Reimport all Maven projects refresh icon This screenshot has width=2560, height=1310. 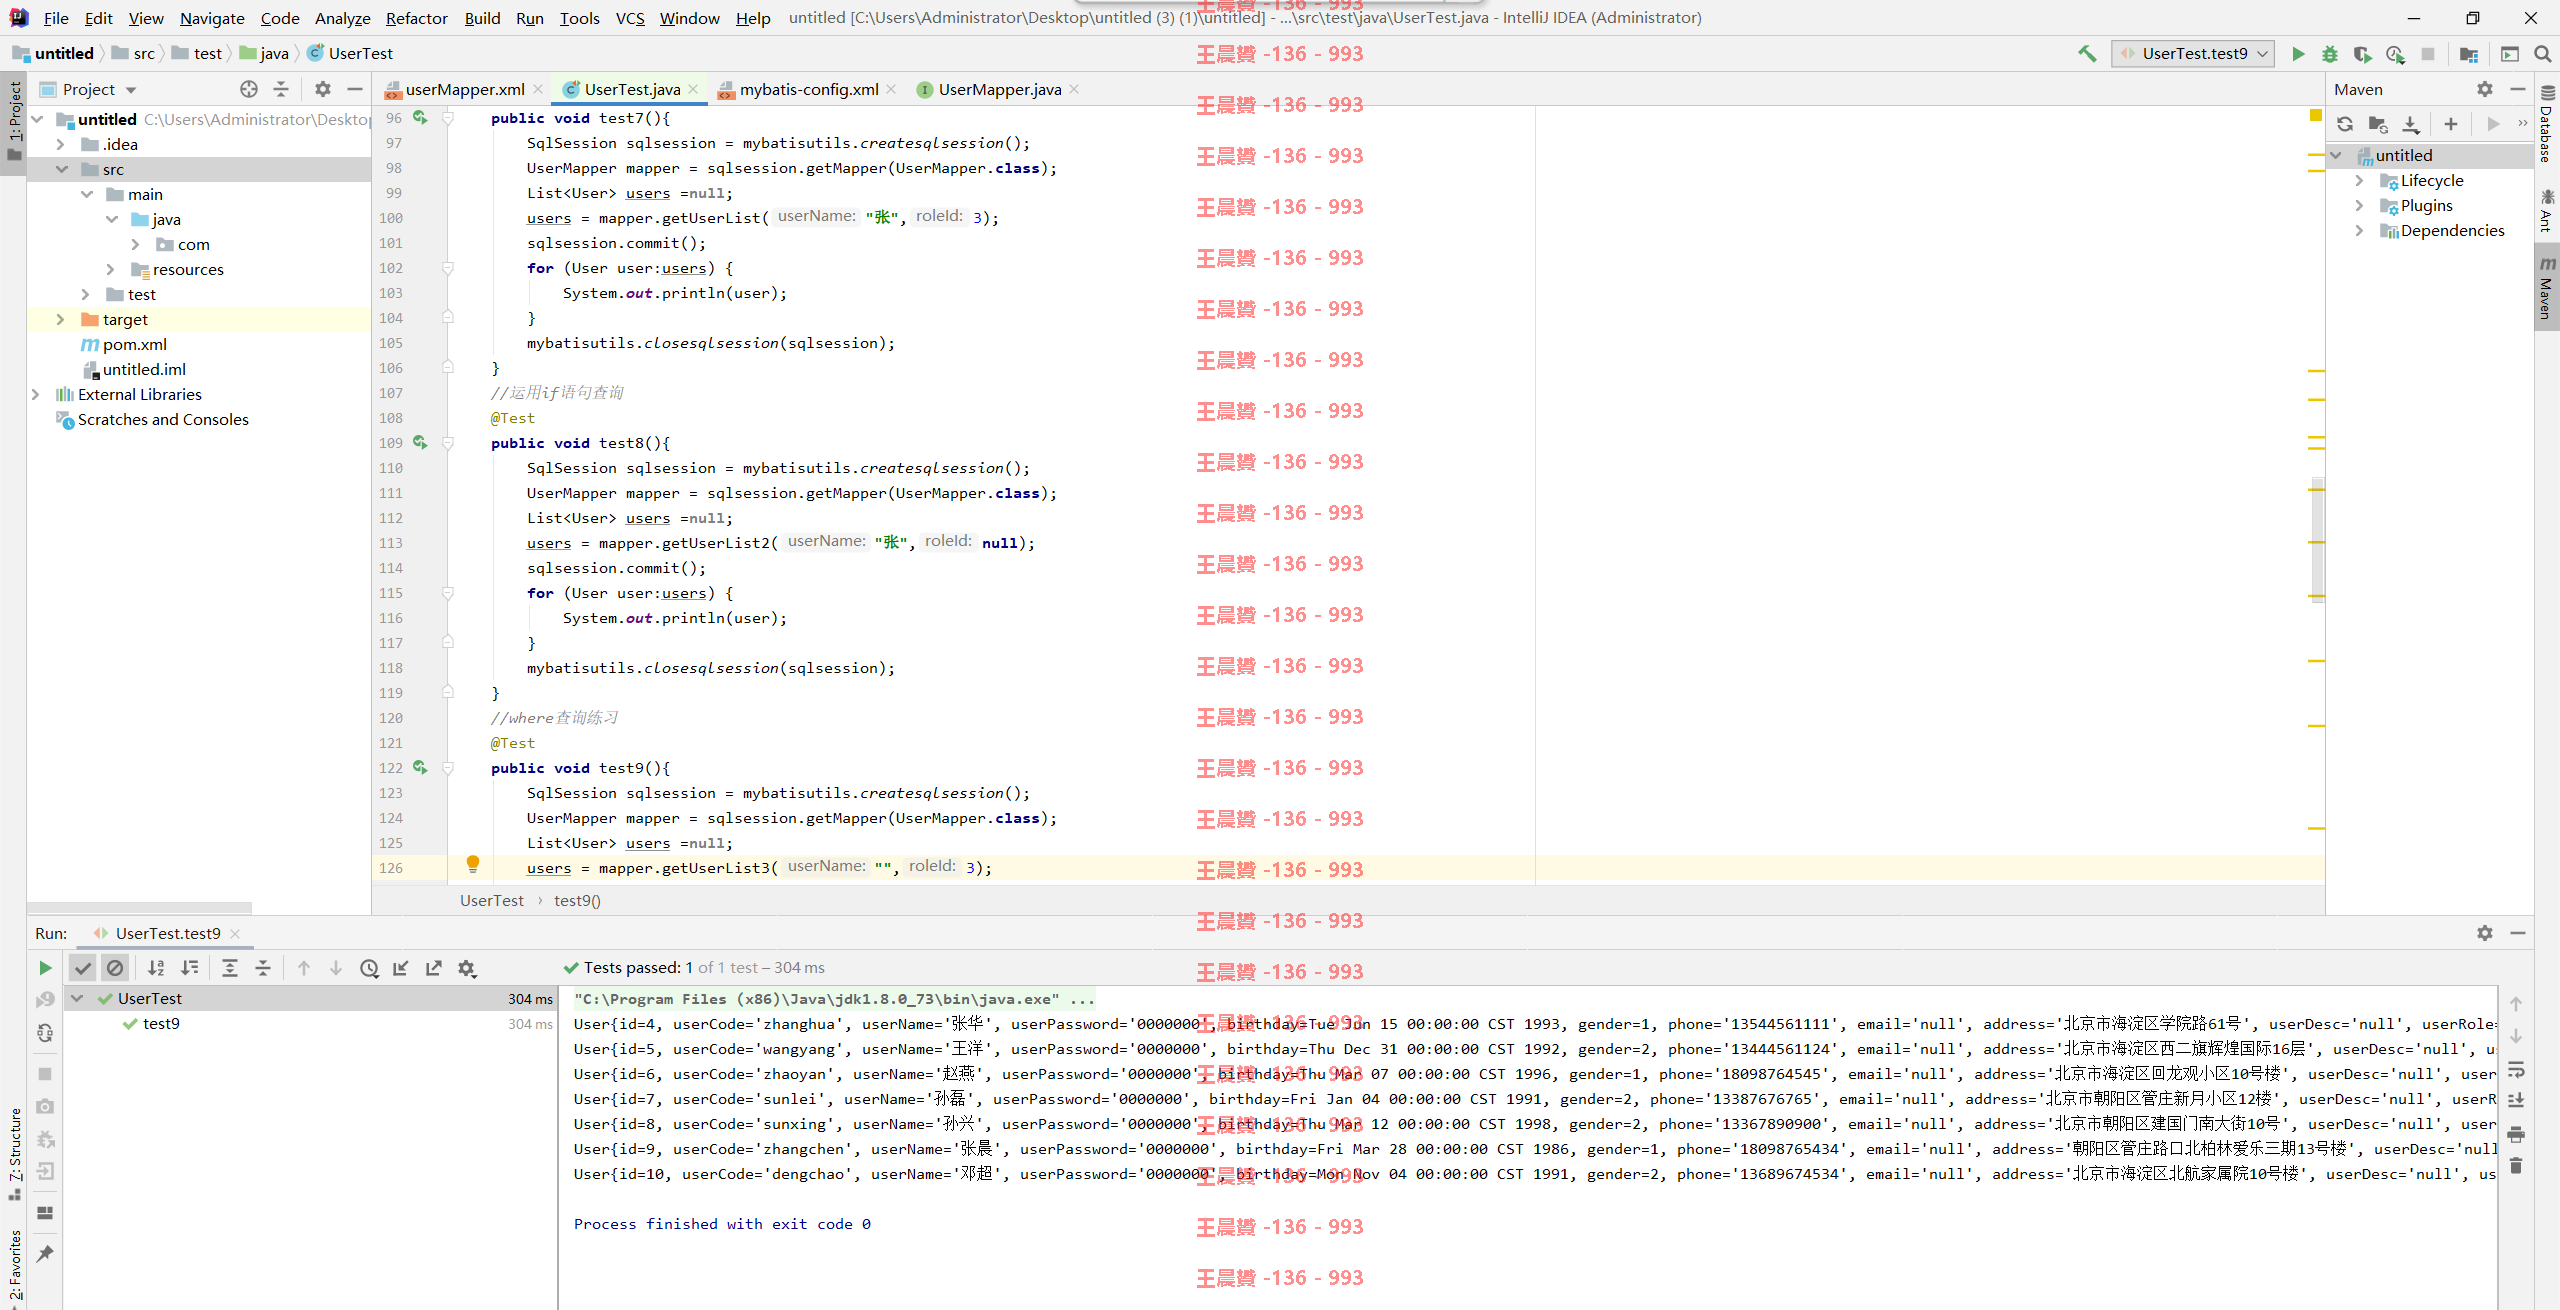2345,124
